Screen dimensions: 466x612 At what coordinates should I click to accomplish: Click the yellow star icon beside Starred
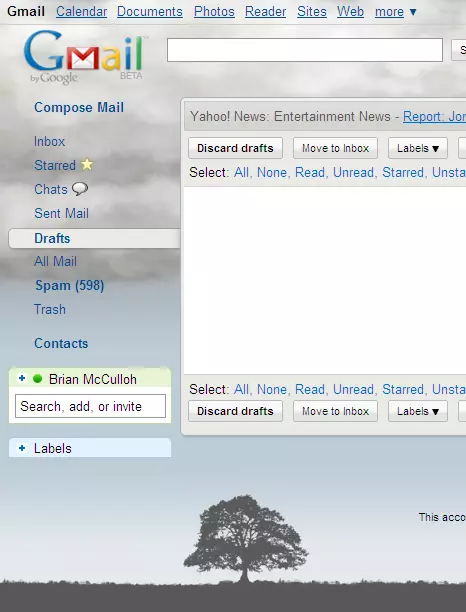click(x=87, y=165)
